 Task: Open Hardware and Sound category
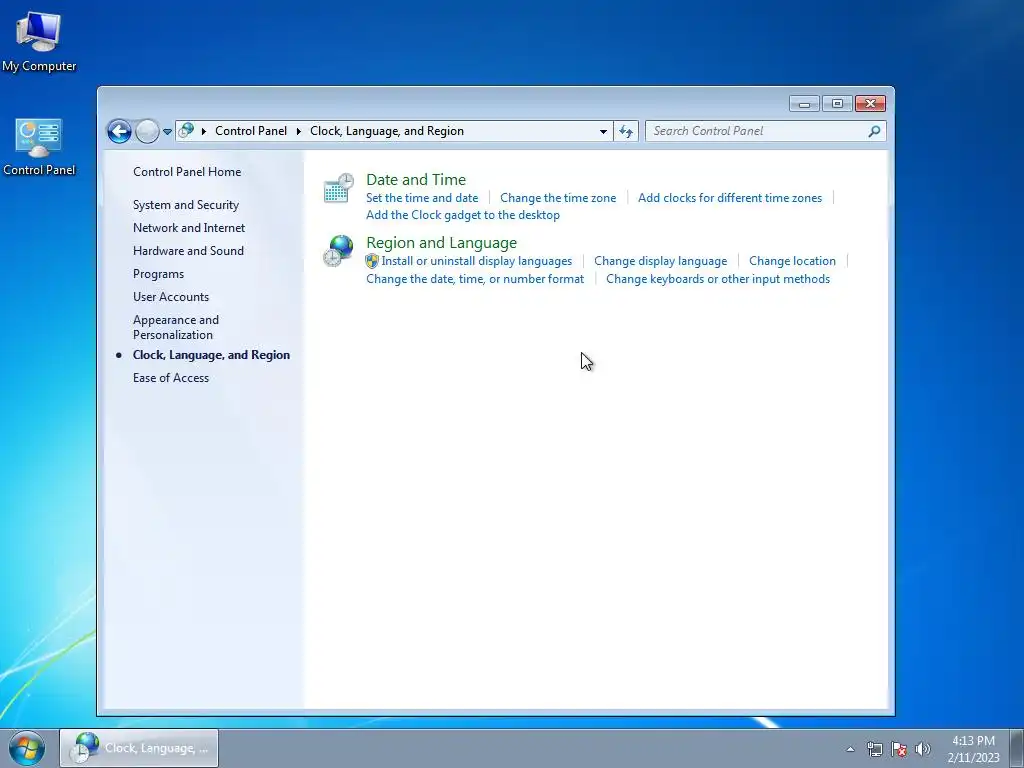(x=188, y=251)
